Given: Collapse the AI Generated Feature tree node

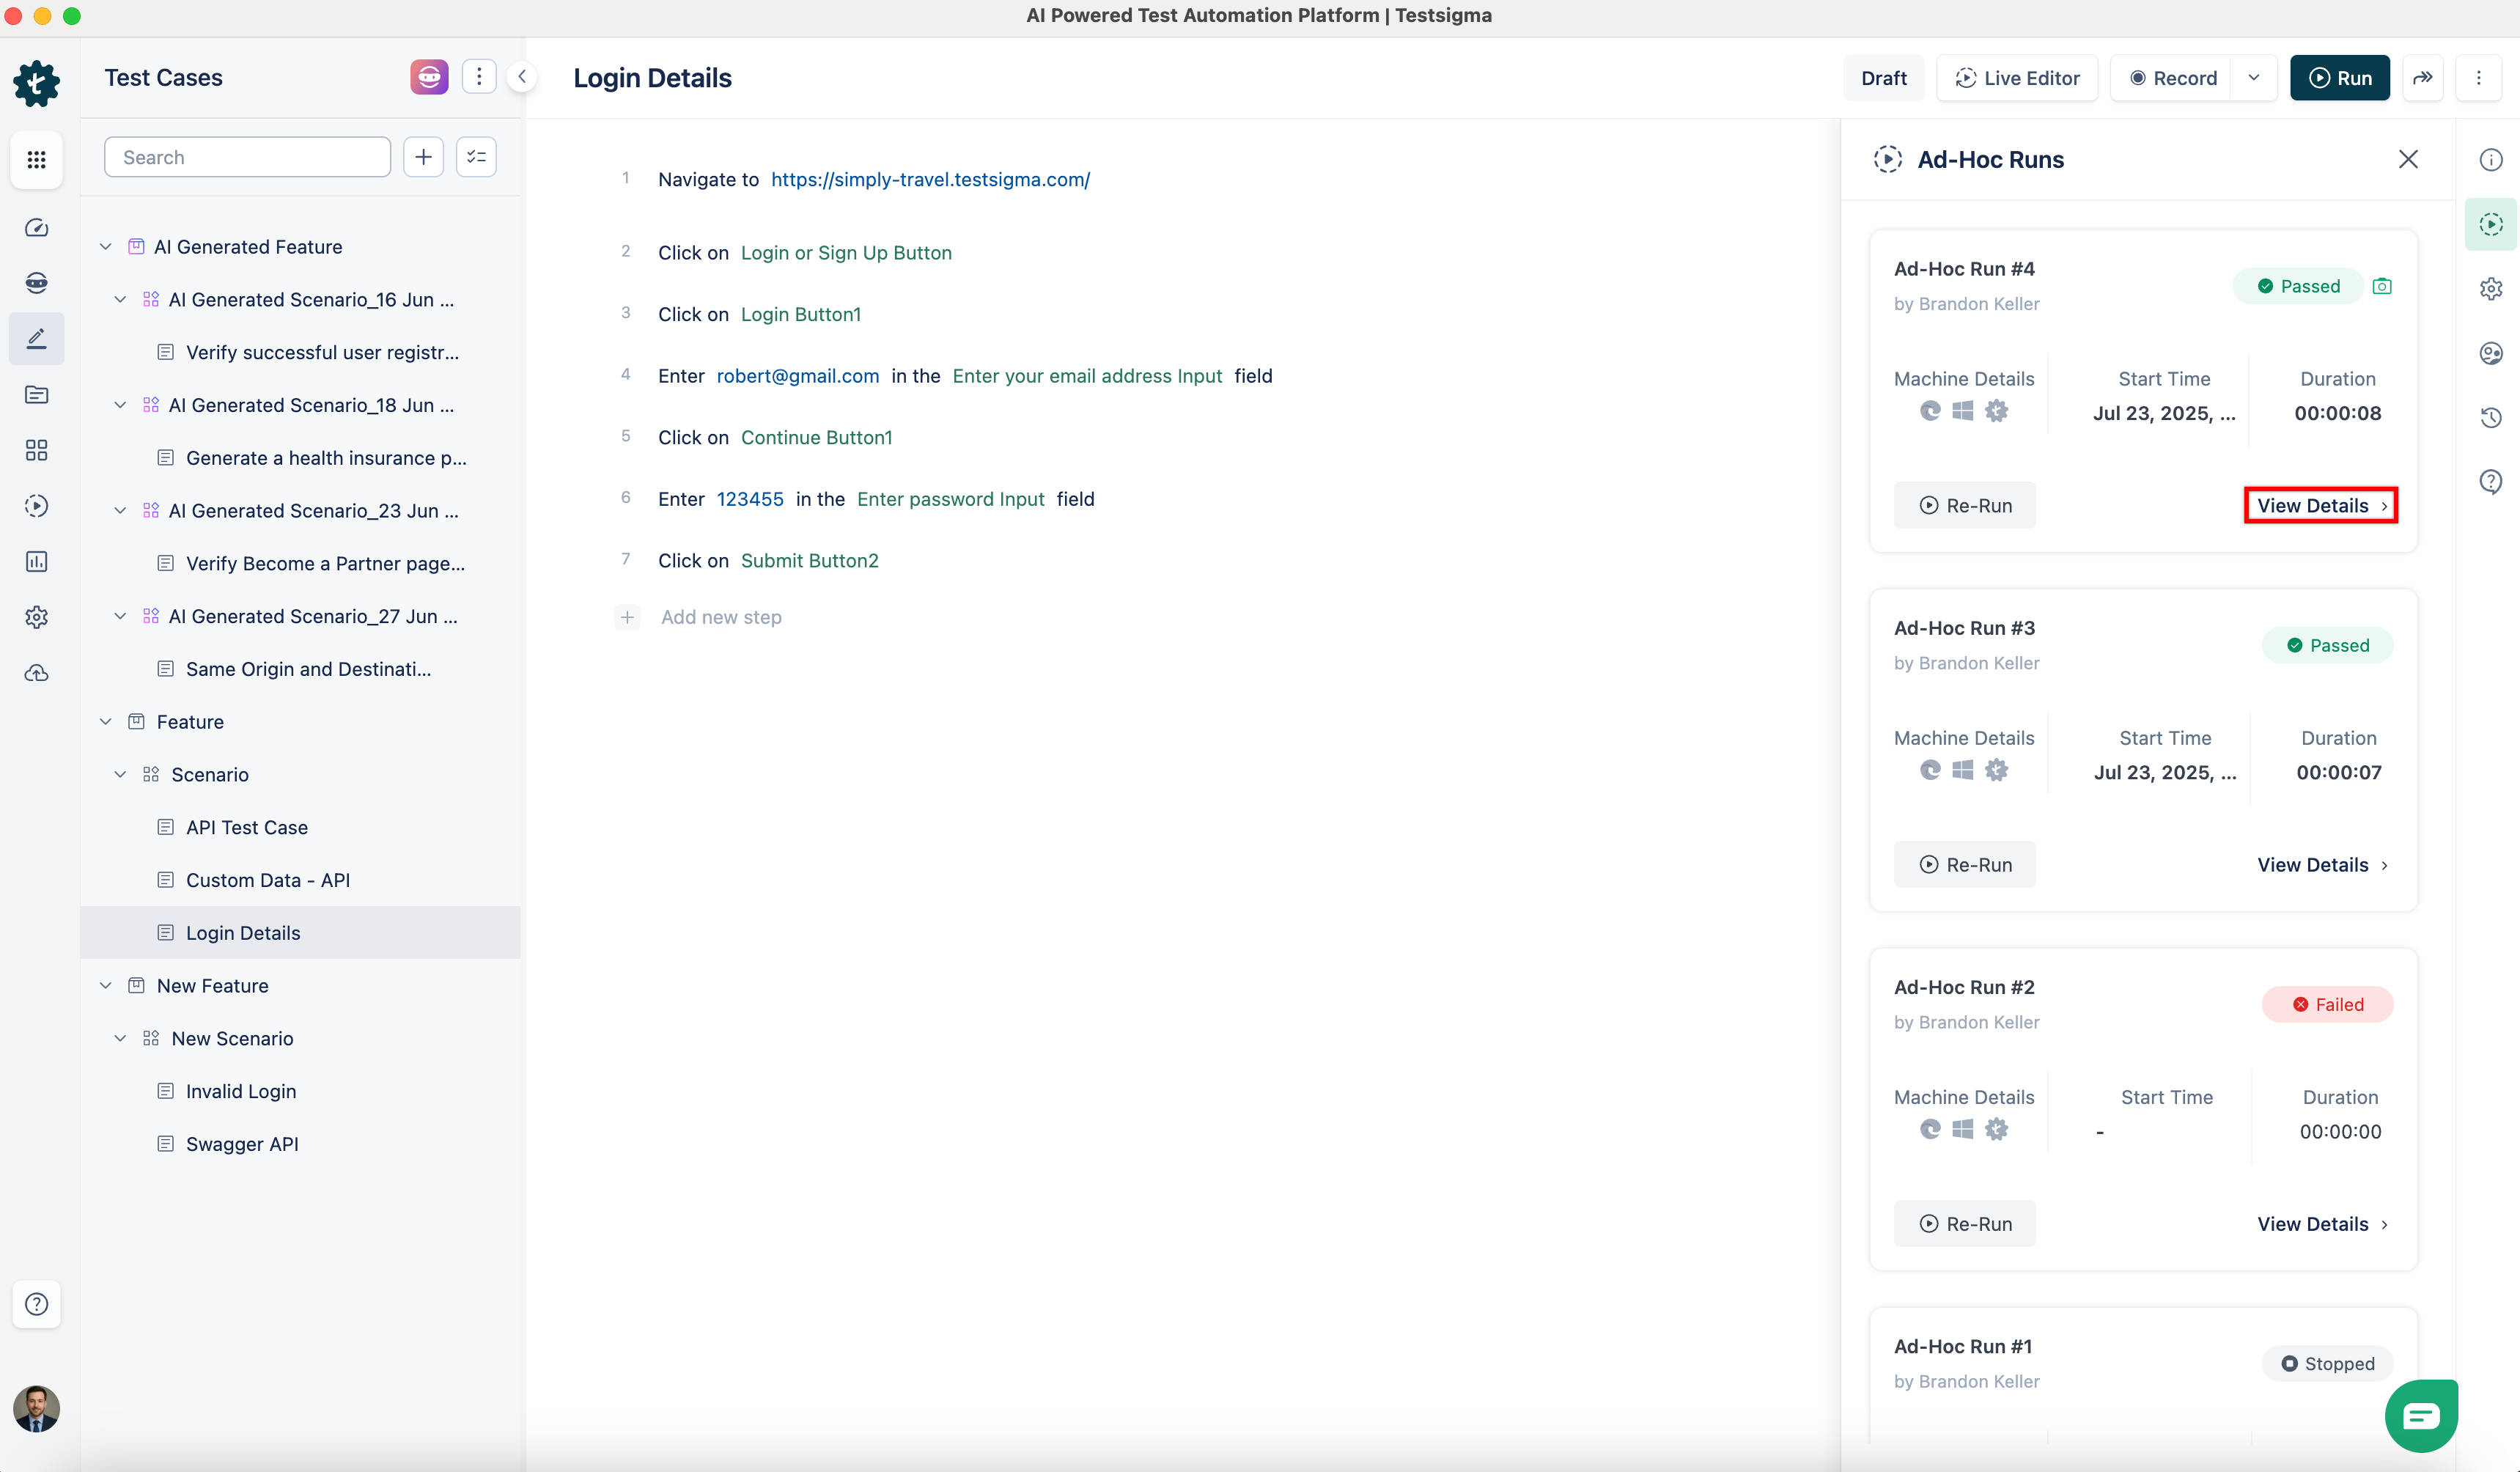Looking at the screenshot, I should point(106,247).
